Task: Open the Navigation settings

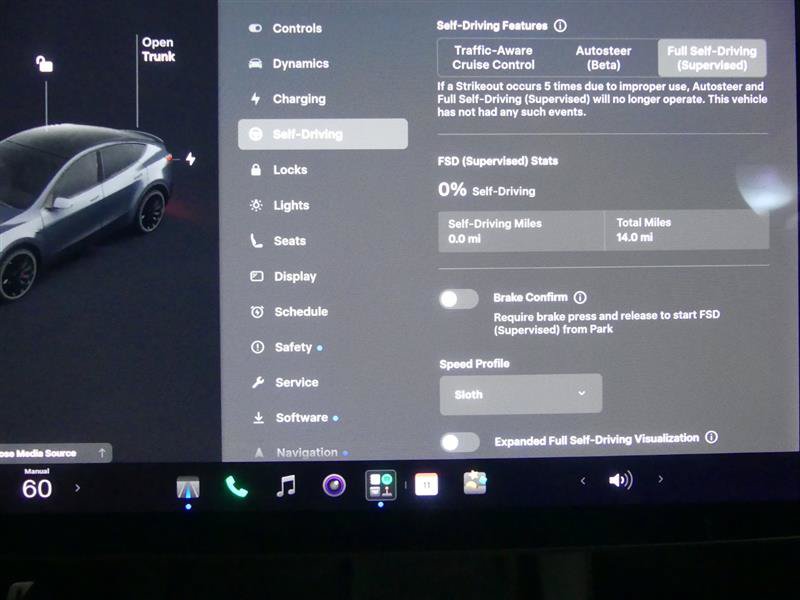Action: coord(307,453)
